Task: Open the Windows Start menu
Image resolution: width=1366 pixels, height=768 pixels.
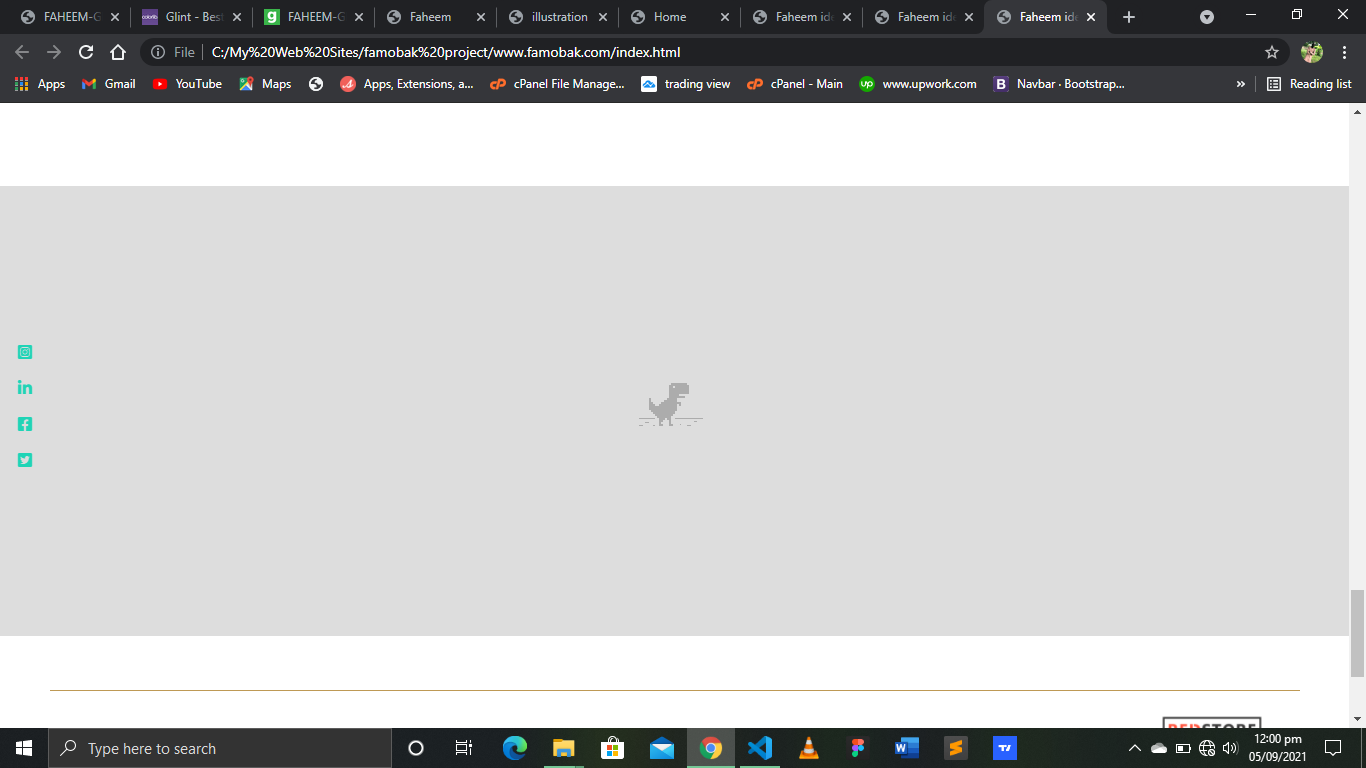Action: pos(24,748)
